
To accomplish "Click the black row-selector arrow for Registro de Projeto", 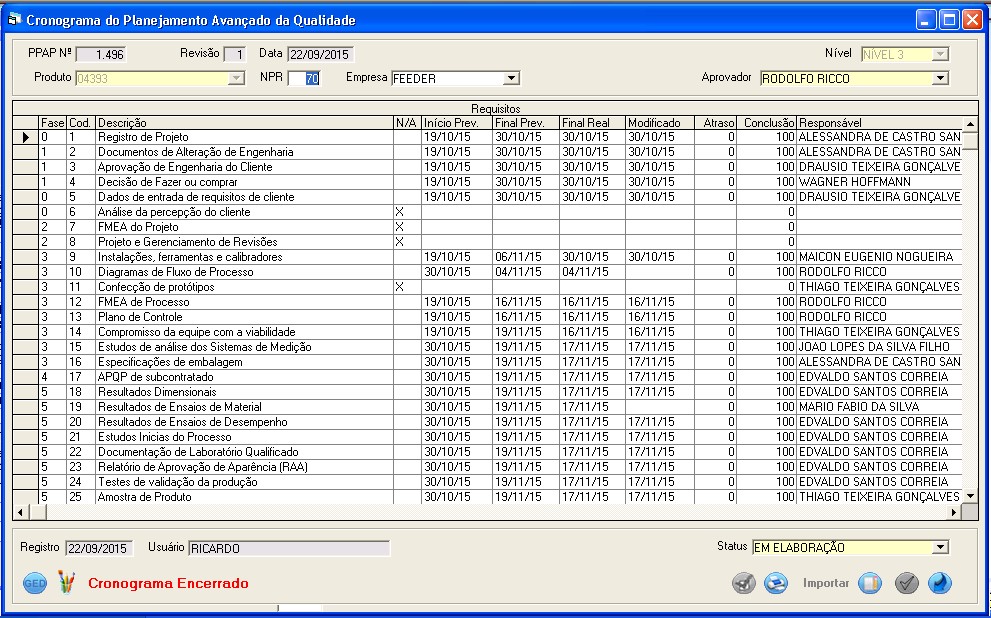I will click(x=26, y=137).
